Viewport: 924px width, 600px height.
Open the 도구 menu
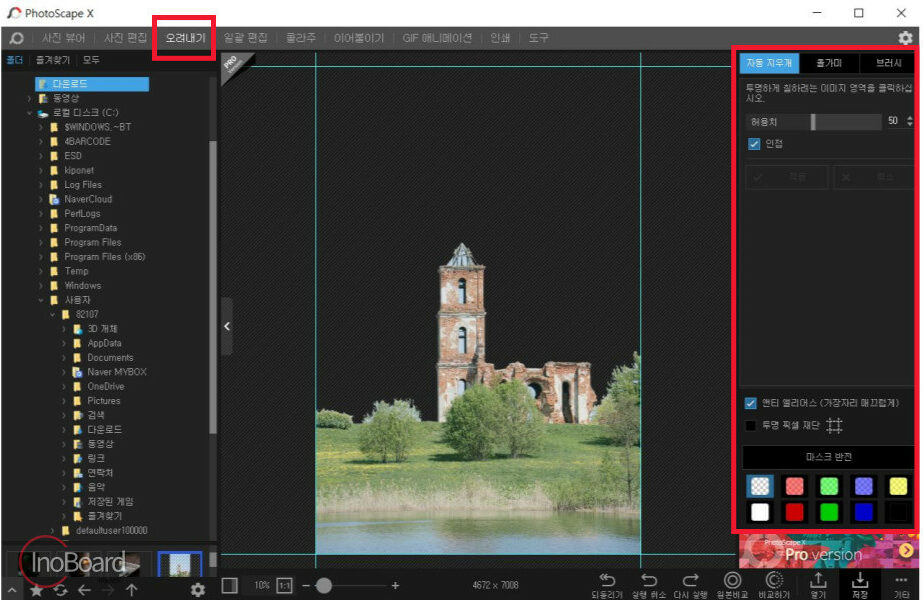[537, 38]
